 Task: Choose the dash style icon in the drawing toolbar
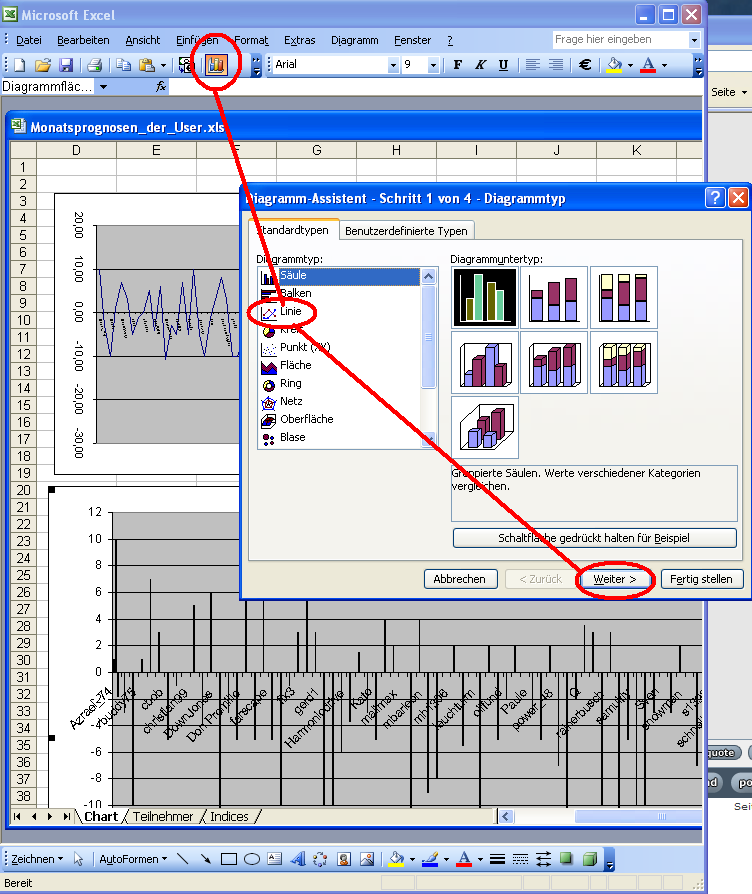click(520, 859)
